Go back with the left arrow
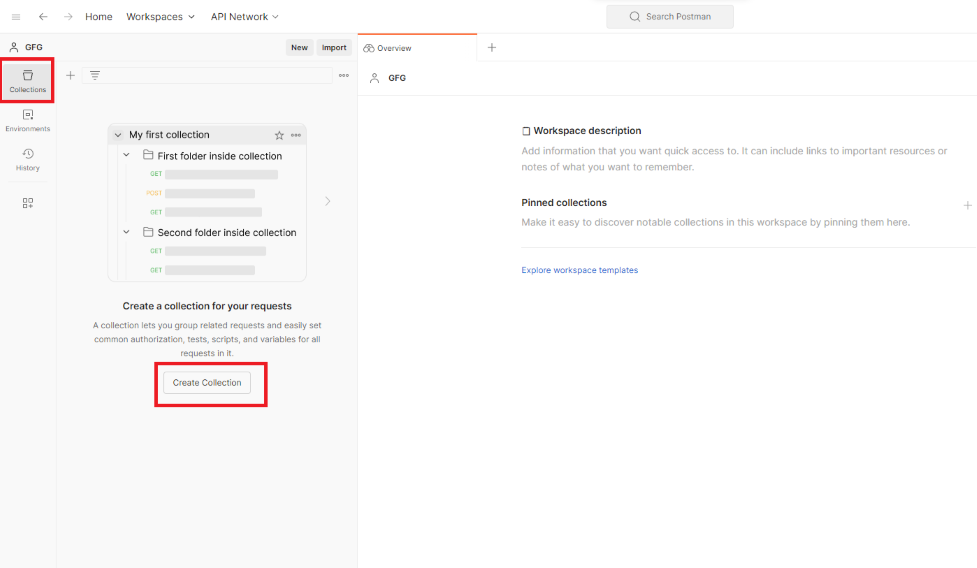The height and width of the screenshot is (568, 977). pyautogui.click(x=43, y=17)
